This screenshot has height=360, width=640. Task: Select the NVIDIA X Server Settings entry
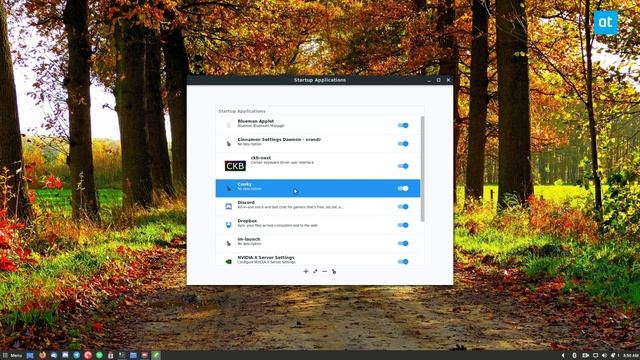click(266, 258)
